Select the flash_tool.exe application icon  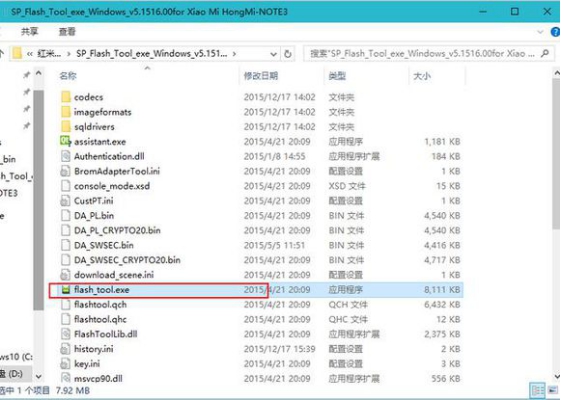(x=65, y=289)
